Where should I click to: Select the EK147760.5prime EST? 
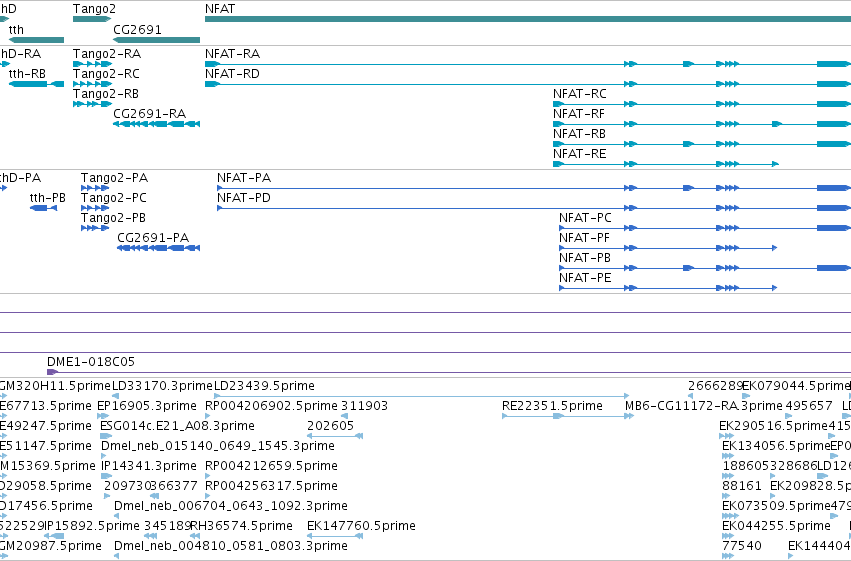tap(335, 536)
